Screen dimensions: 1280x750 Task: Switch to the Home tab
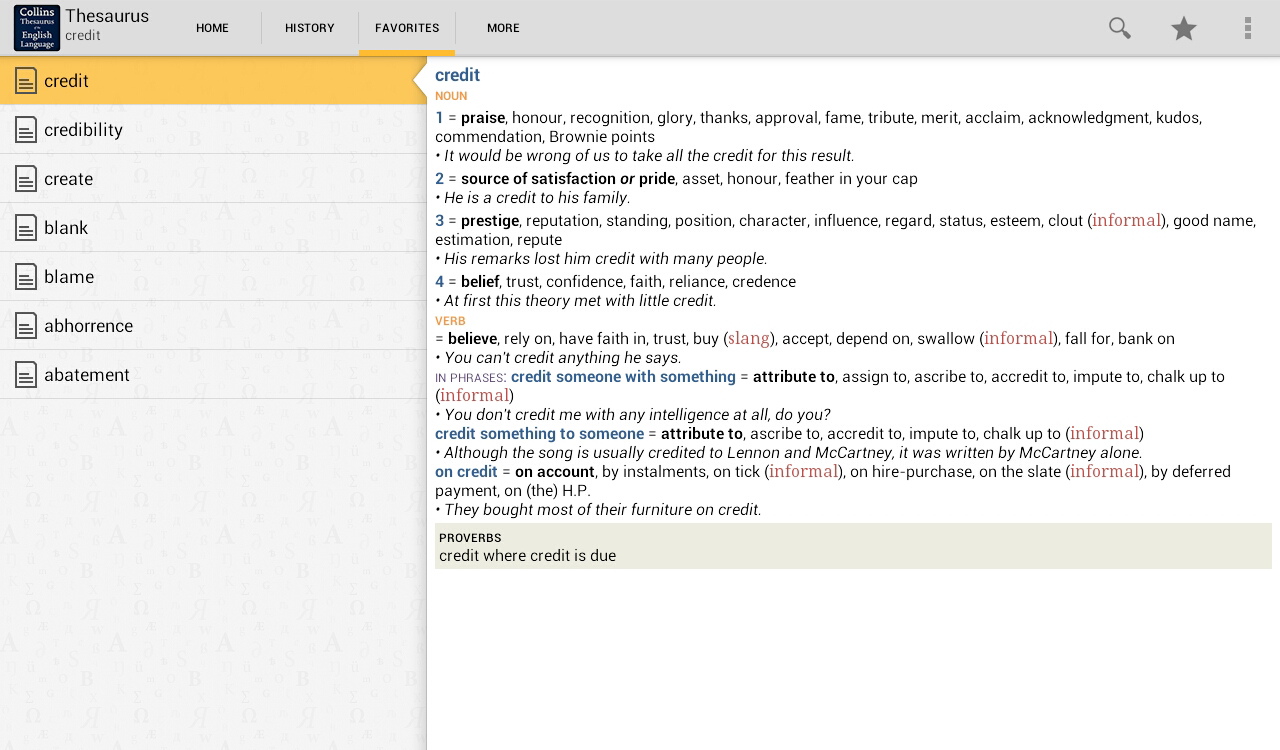point(212,28)
